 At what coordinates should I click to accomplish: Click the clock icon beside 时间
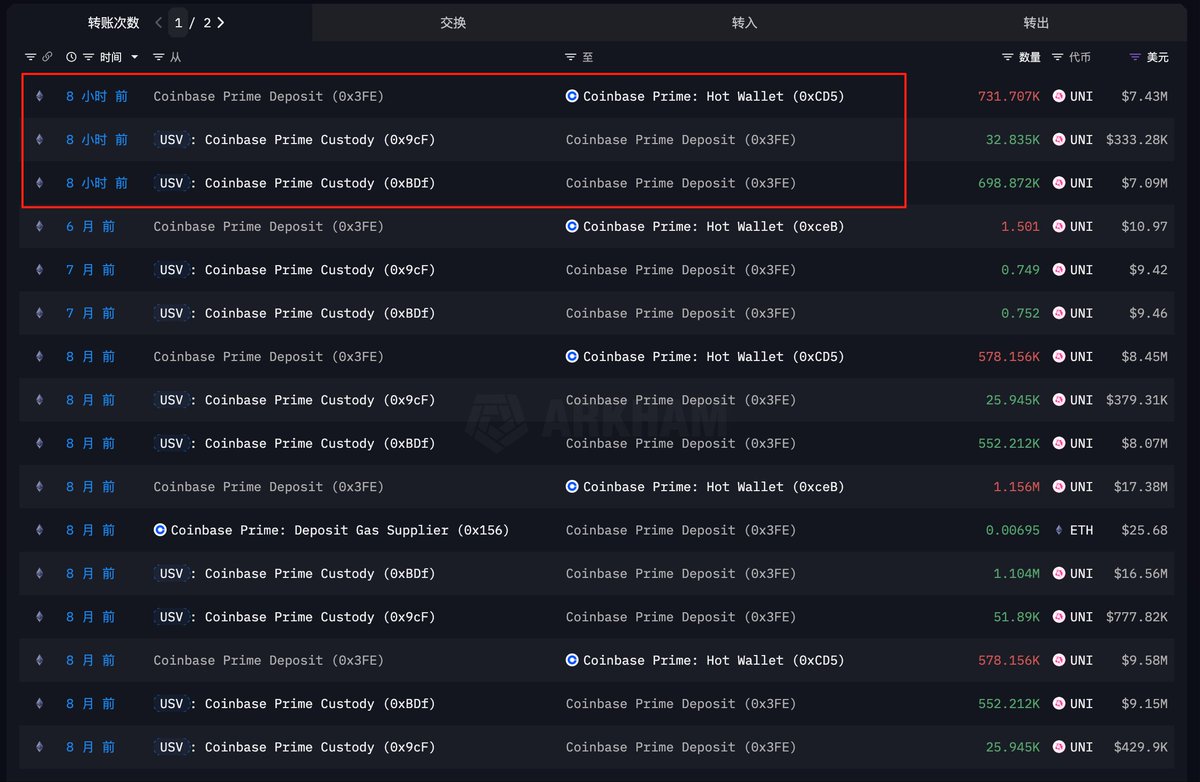tap(71, 57)
